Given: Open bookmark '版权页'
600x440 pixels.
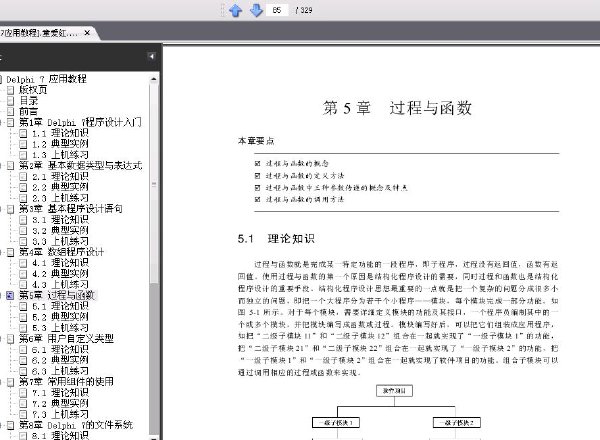Looking at the screenshot, I should (x=33, y=90).
